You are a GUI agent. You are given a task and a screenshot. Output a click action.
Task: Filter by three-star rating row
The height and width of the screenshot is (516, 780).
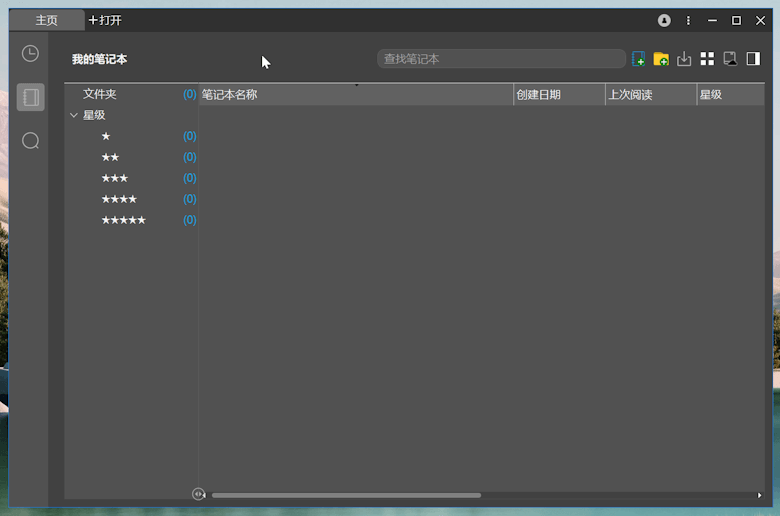(x=132, y=178)
